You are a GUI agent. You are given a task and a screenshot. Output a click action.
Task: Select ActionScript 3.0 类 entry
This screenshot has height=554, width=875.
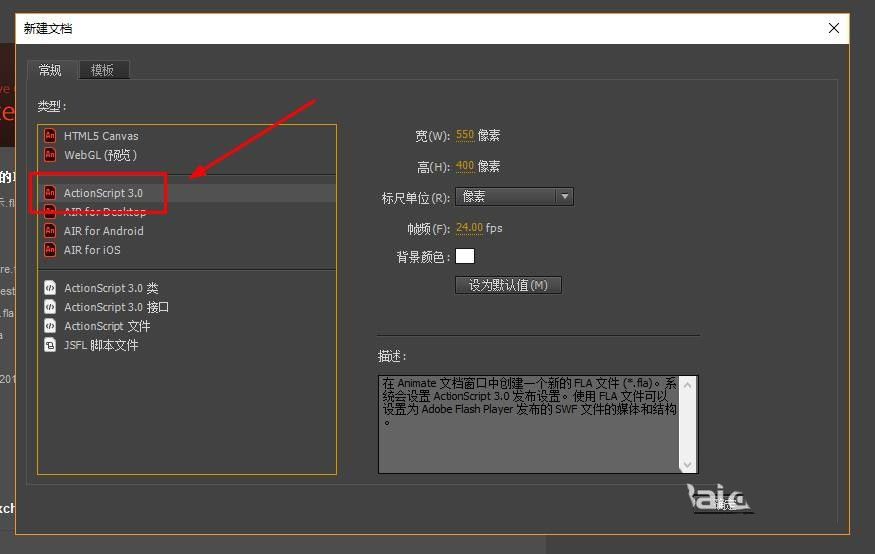coord(187,288)
